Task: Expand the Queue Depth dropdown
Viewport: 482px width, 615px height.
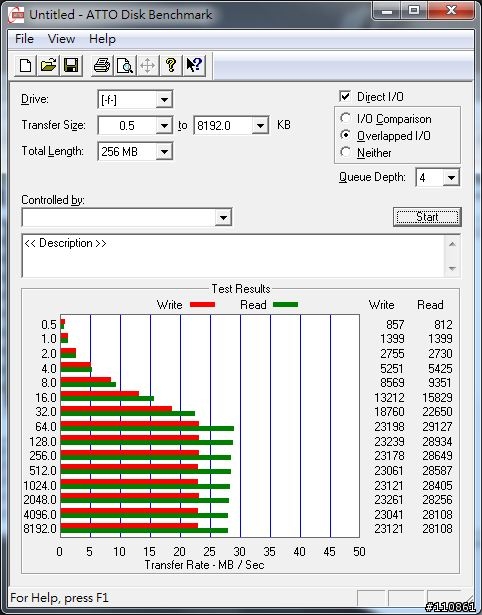Action: point(451,178)
